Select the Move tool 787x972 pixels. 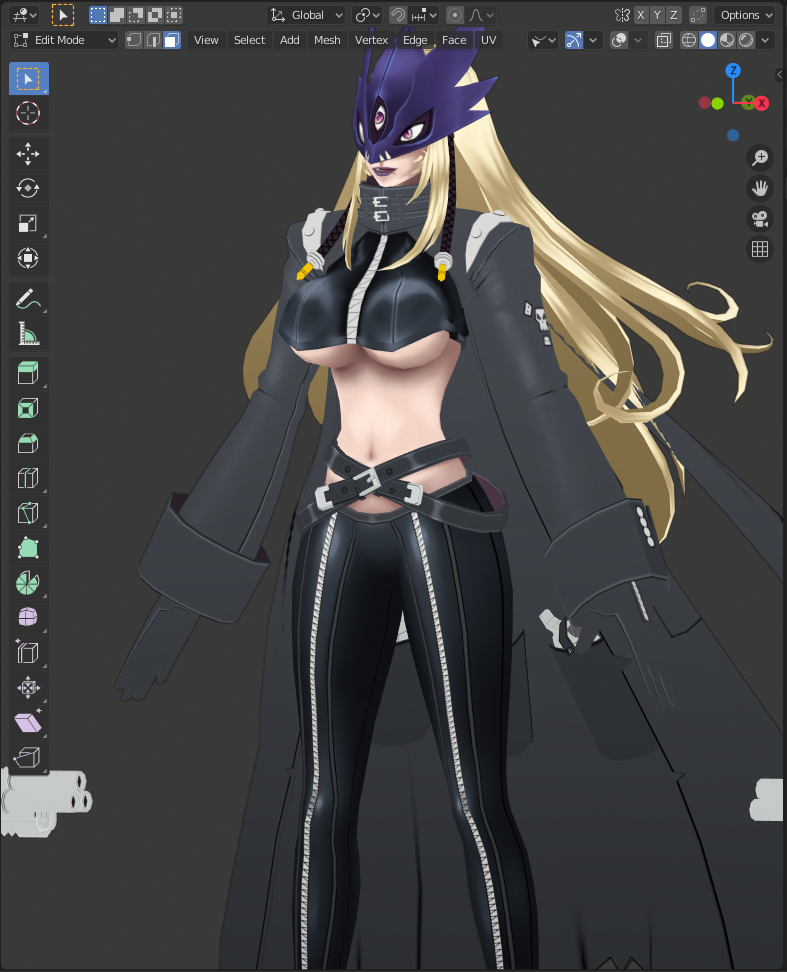coord(29,154)
